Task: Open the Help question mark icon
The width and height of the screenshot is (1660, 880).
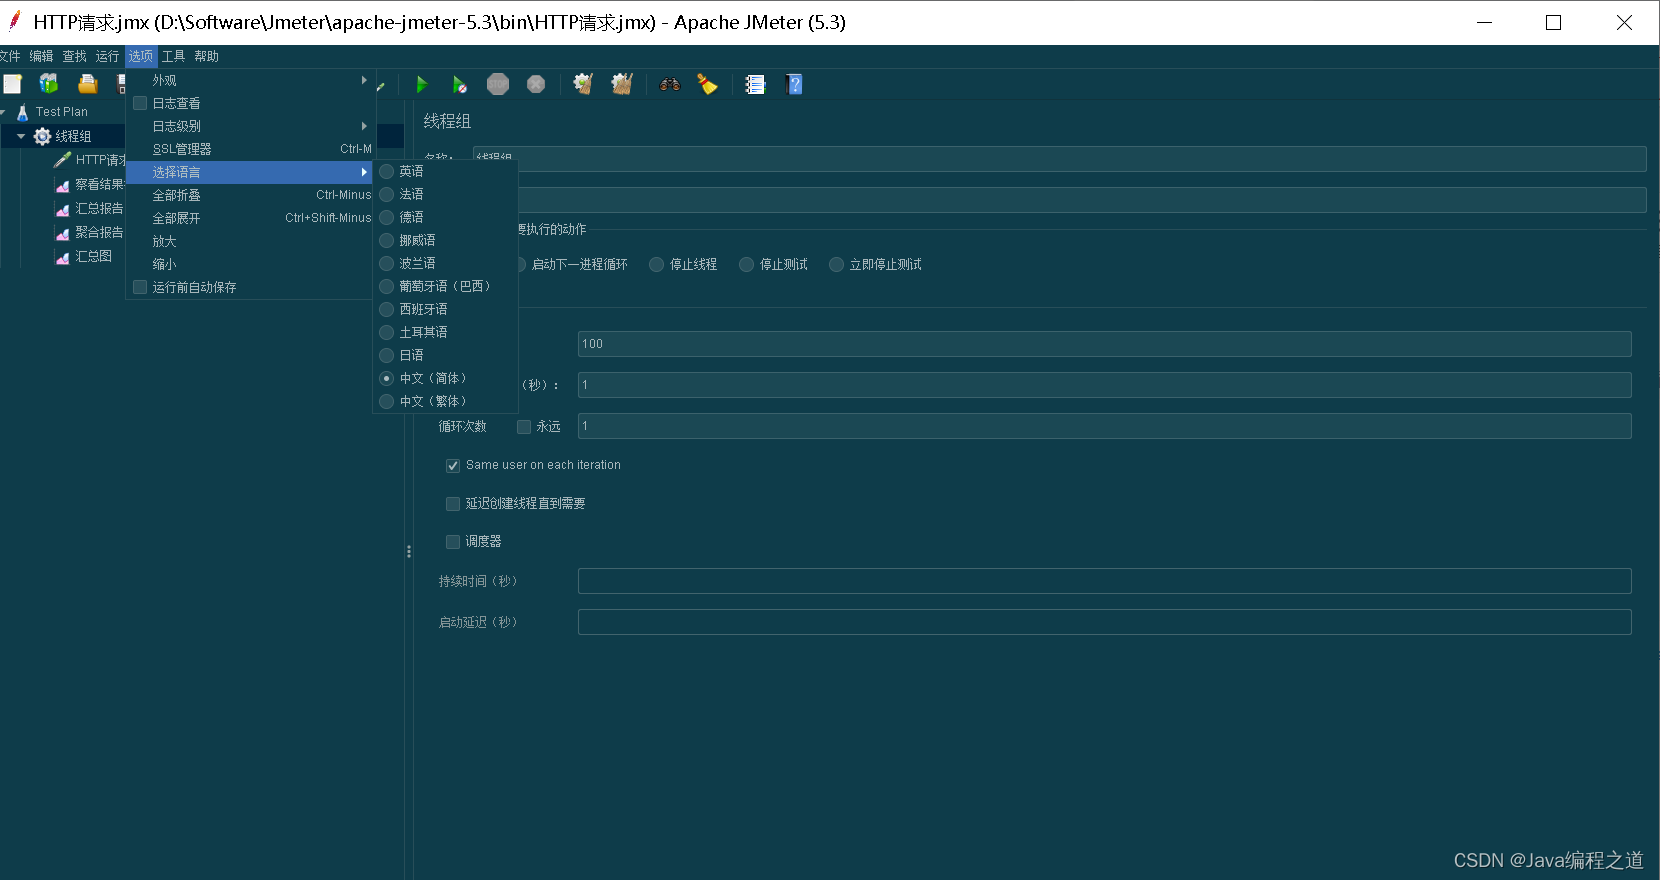Action: 795,84
